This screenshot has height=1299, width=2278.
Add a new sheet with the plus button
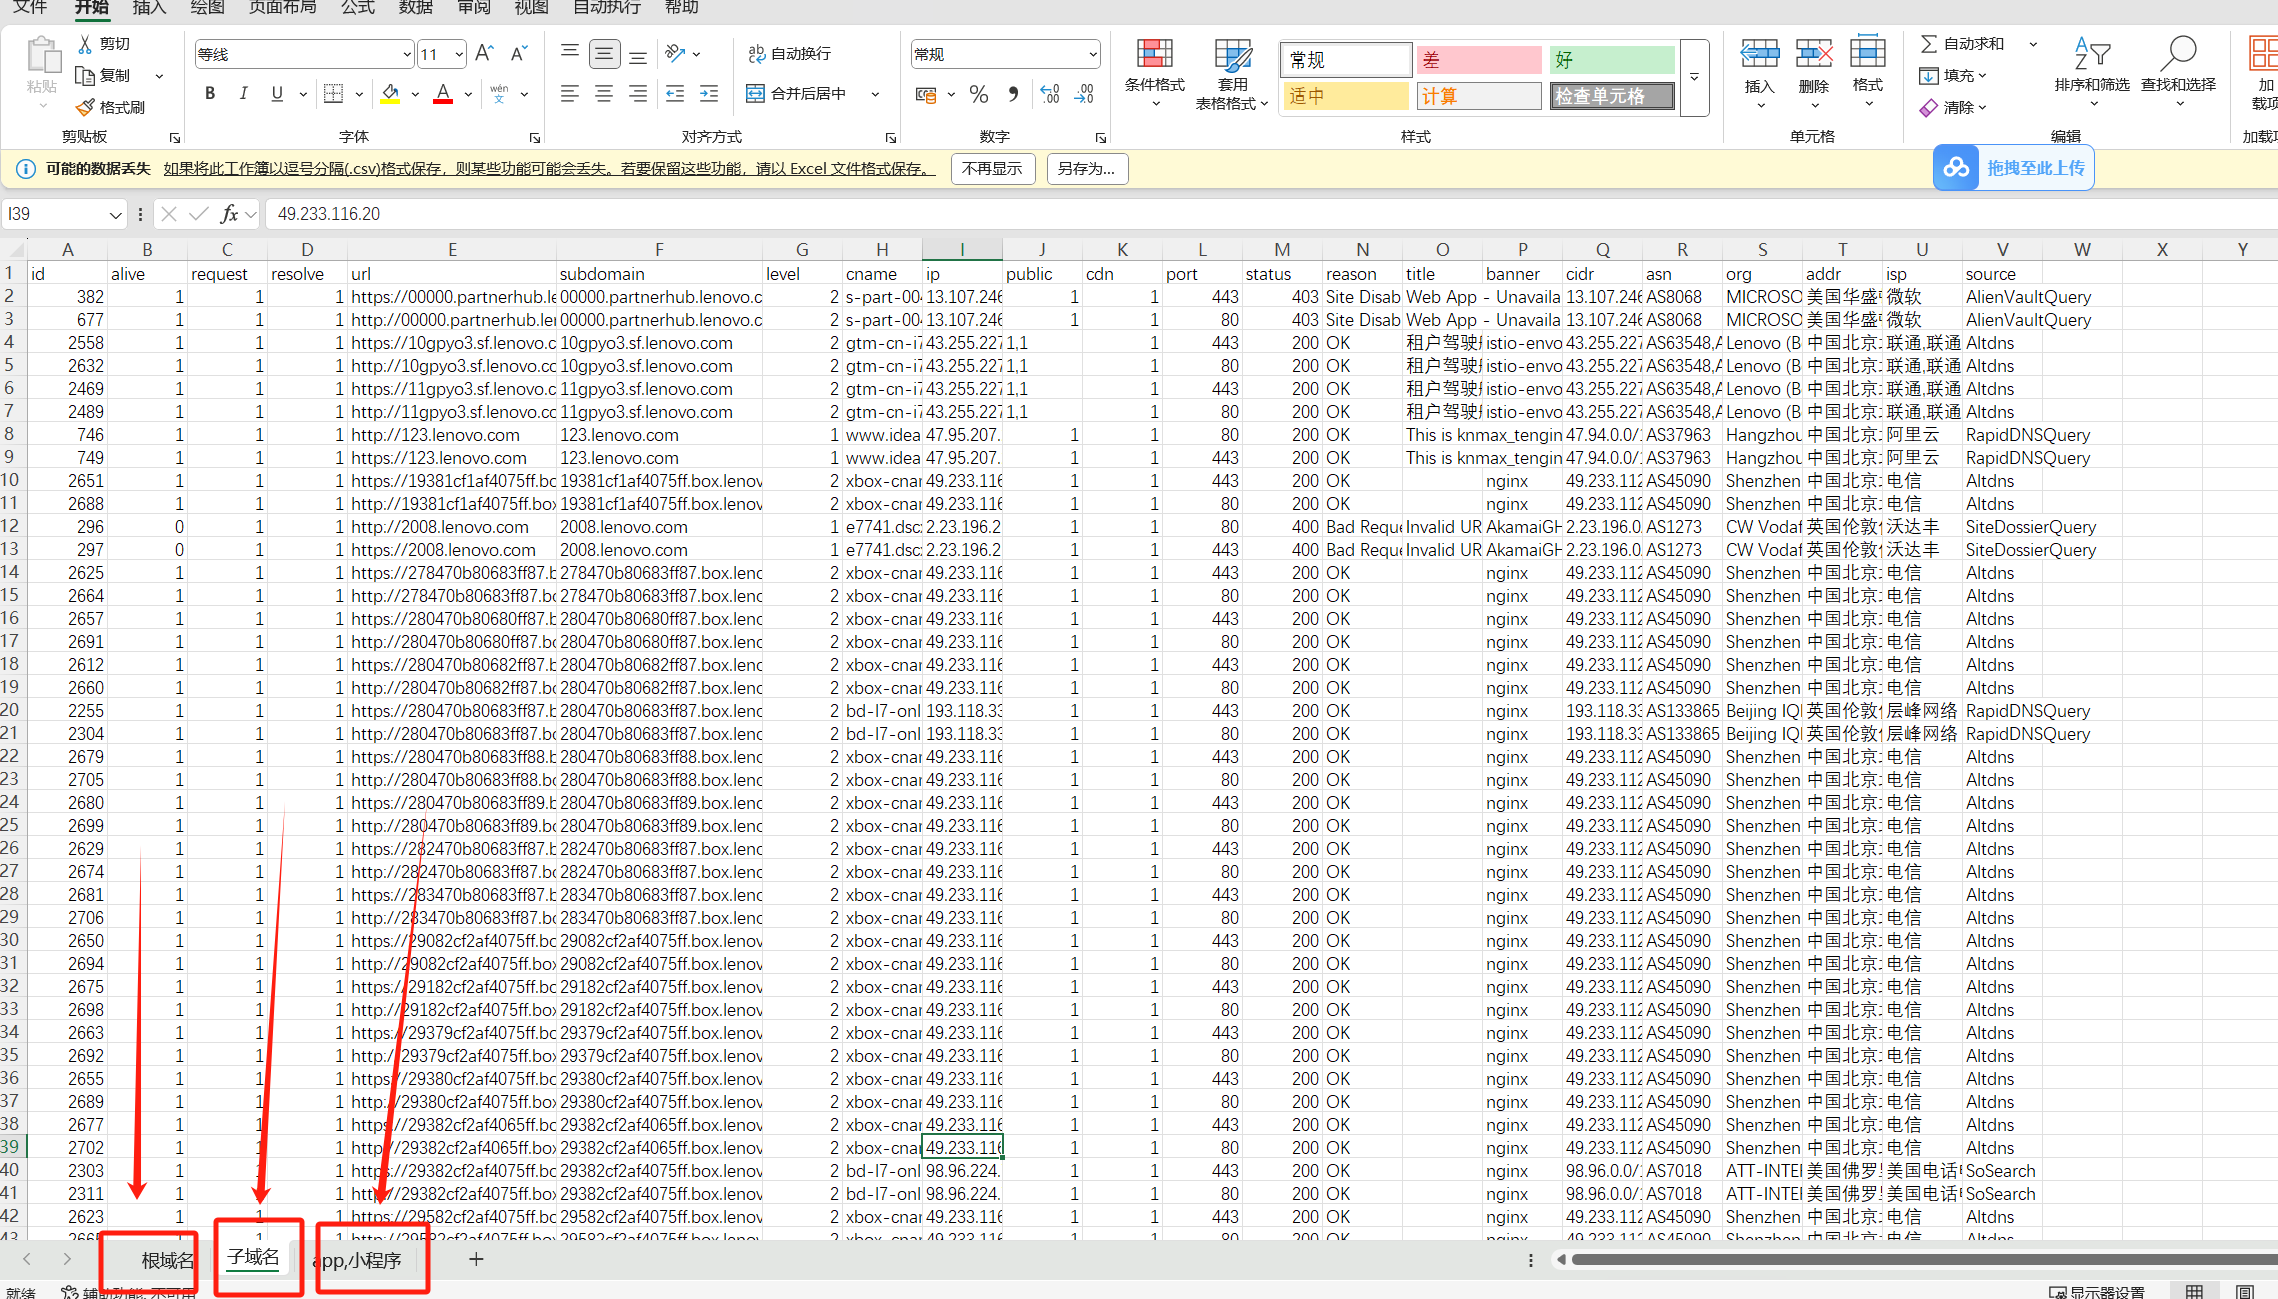476,1260
